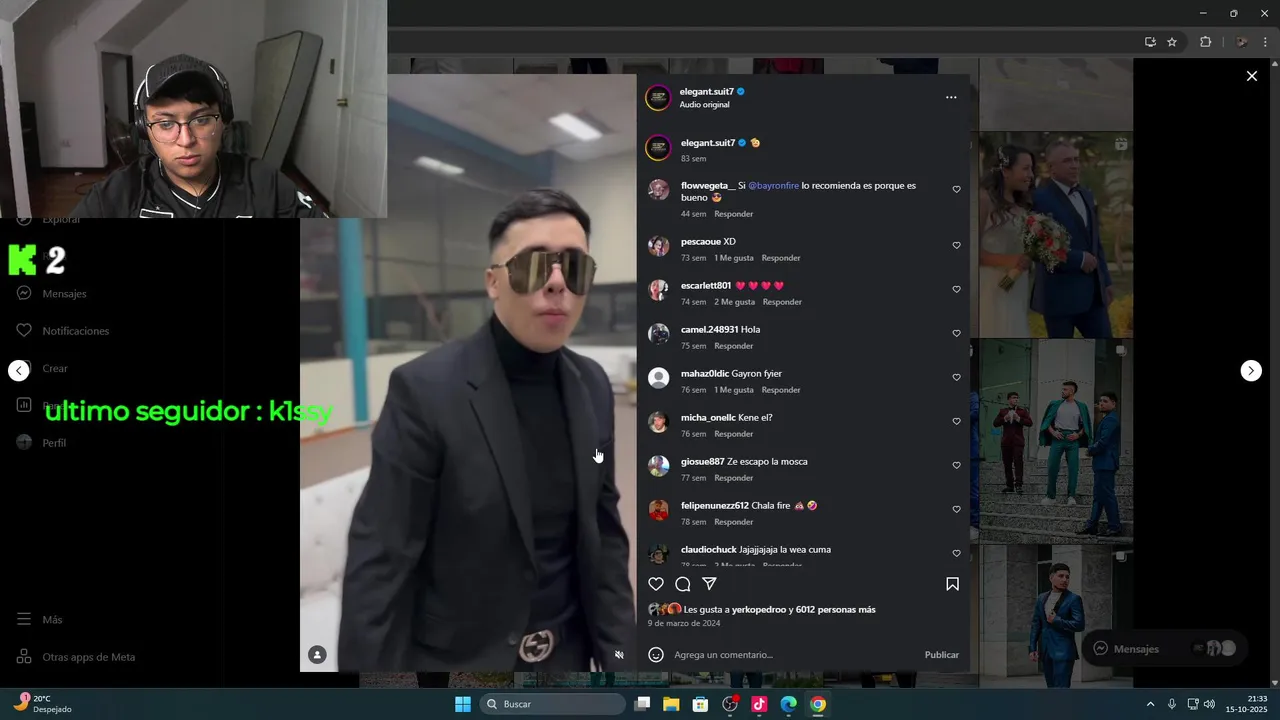Click the Publicar button

[x=942, y=655]
